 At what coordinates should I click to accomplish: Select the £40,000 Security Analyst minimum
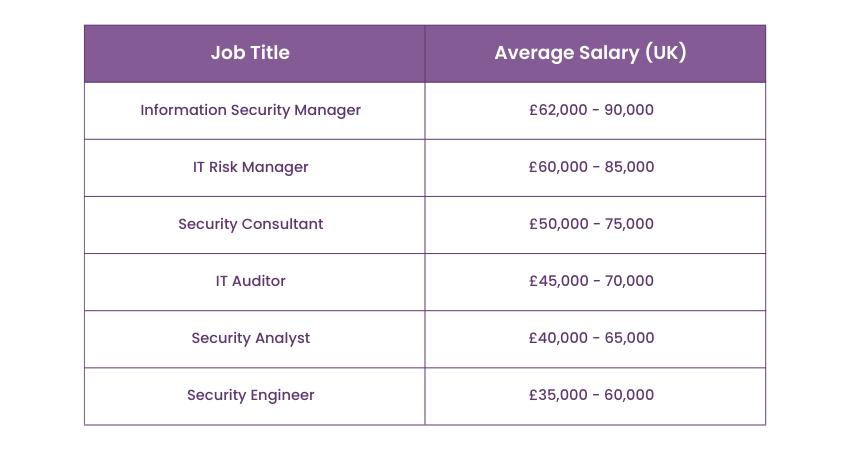[x=559, y=338]
